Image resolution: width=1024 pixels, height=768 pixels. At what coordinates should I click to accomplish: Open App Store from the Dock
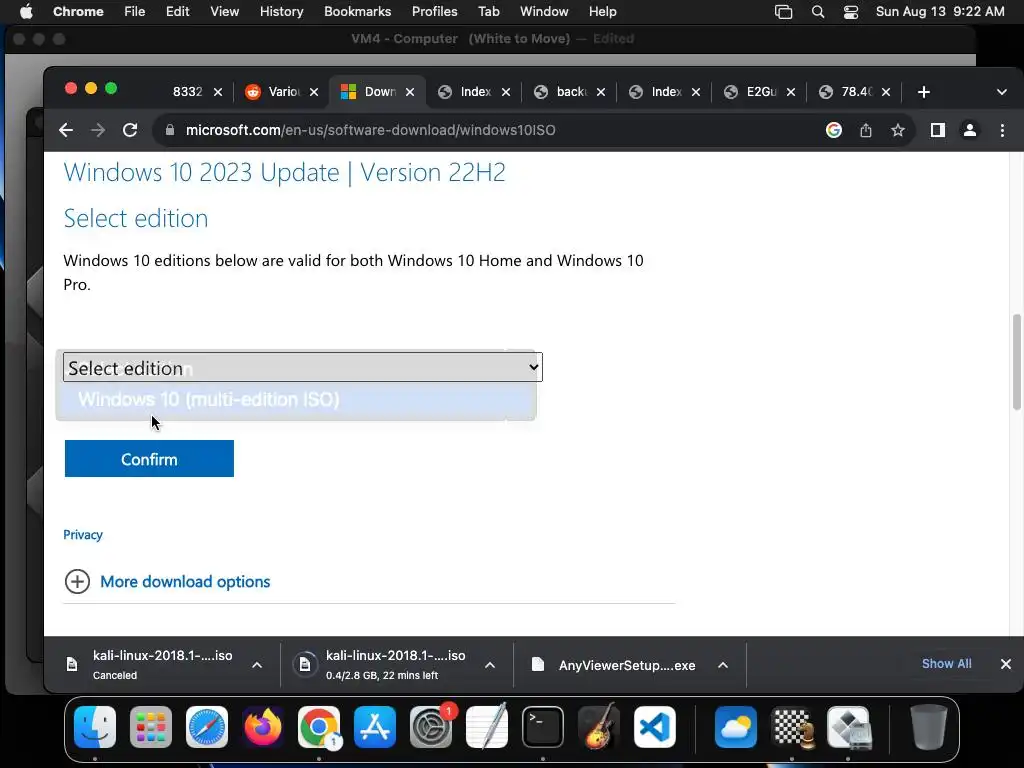[375, 727]
